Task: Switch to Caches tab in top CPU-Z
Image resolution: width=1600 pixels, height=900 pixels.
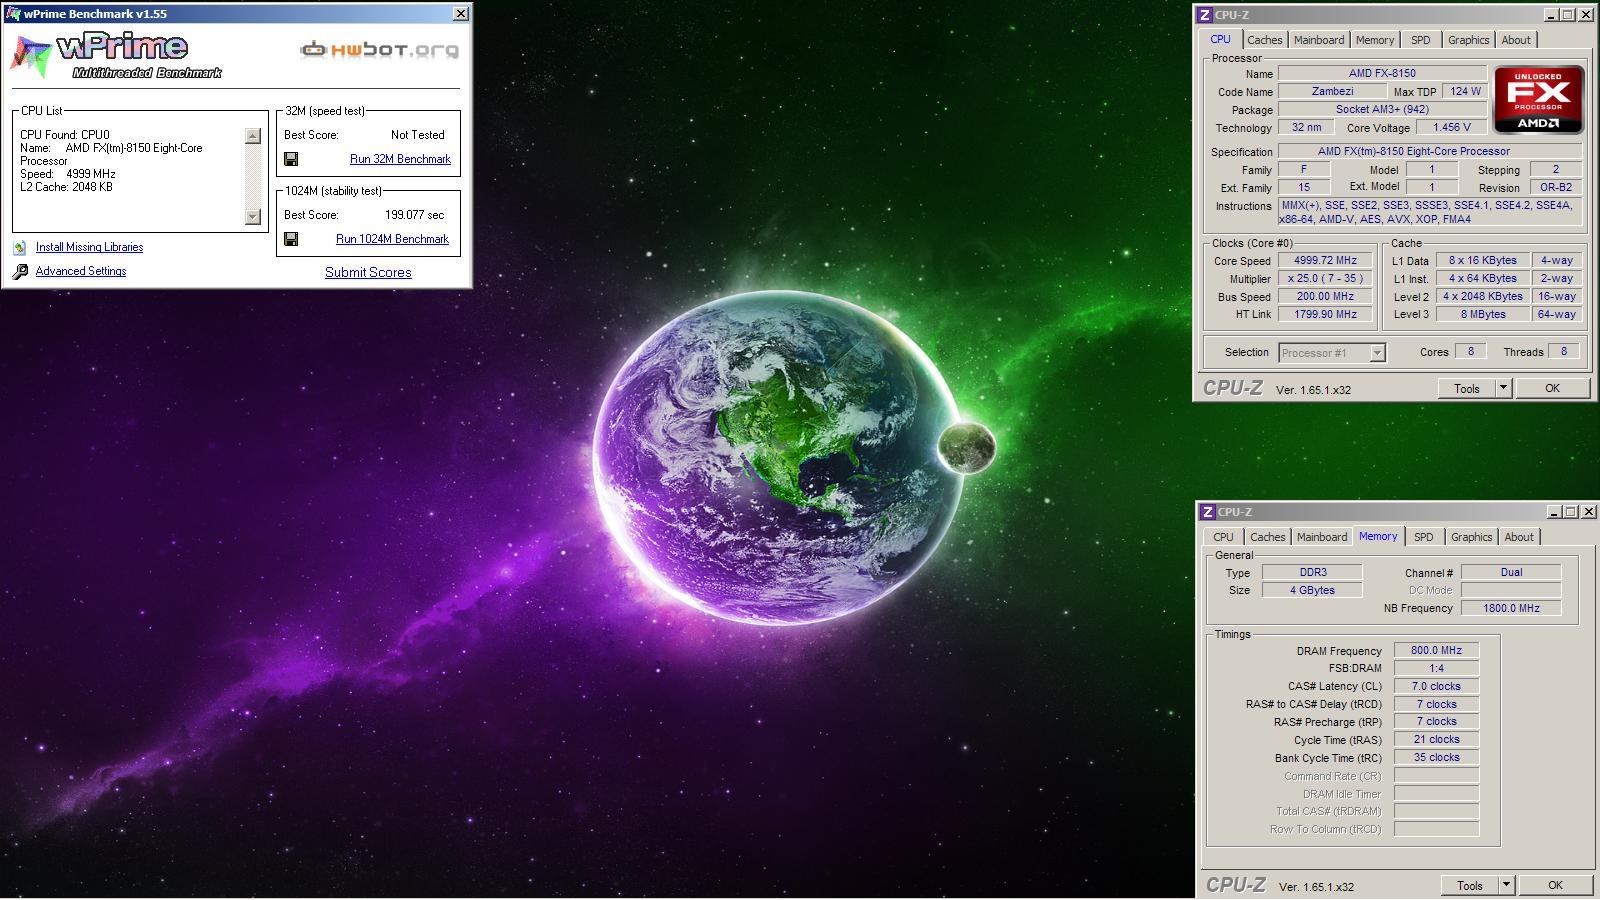Action: click(x=1264, y=40)
